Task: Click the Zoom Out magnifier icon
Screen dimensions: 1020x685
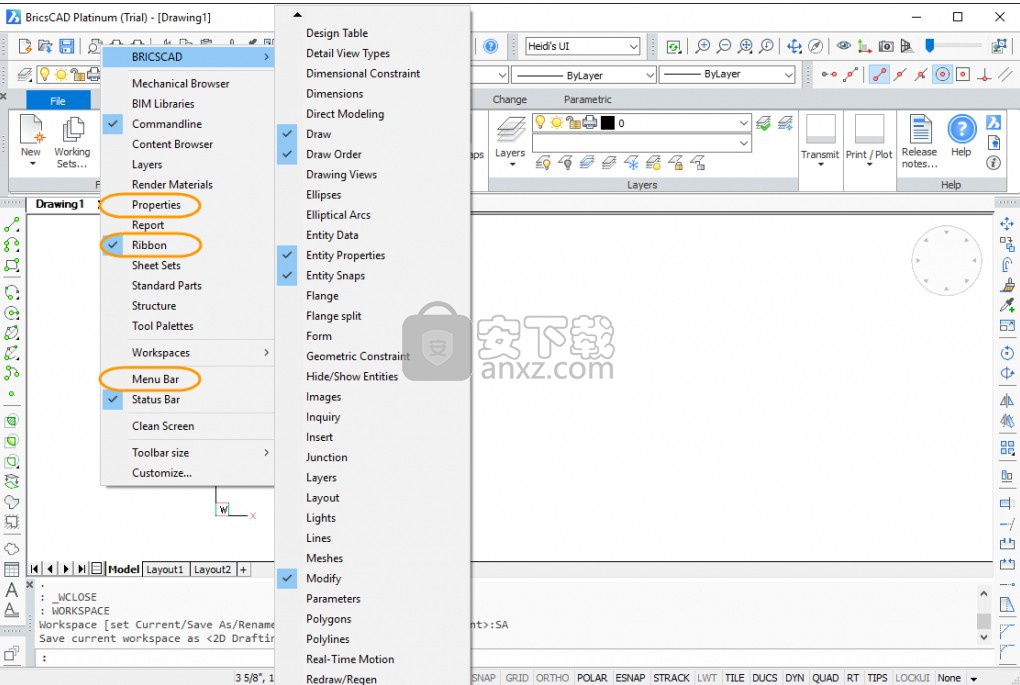Action: tap(723, 46)
